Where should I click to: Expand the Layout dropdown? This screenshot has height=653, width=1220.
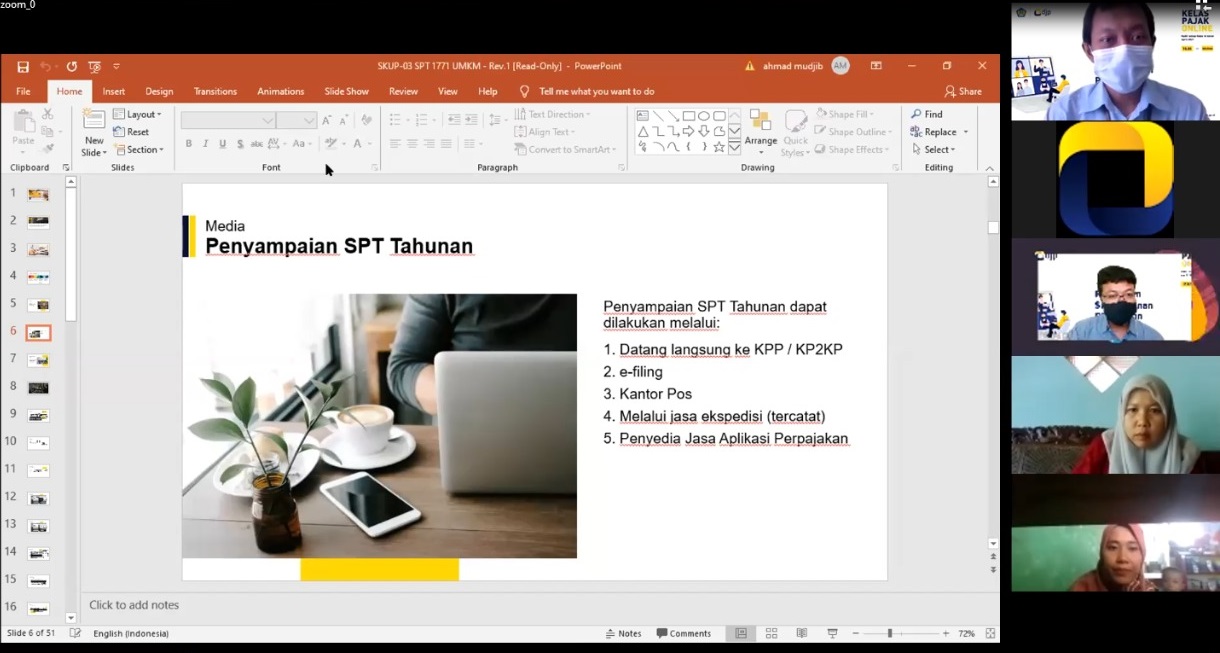(137, 114)
